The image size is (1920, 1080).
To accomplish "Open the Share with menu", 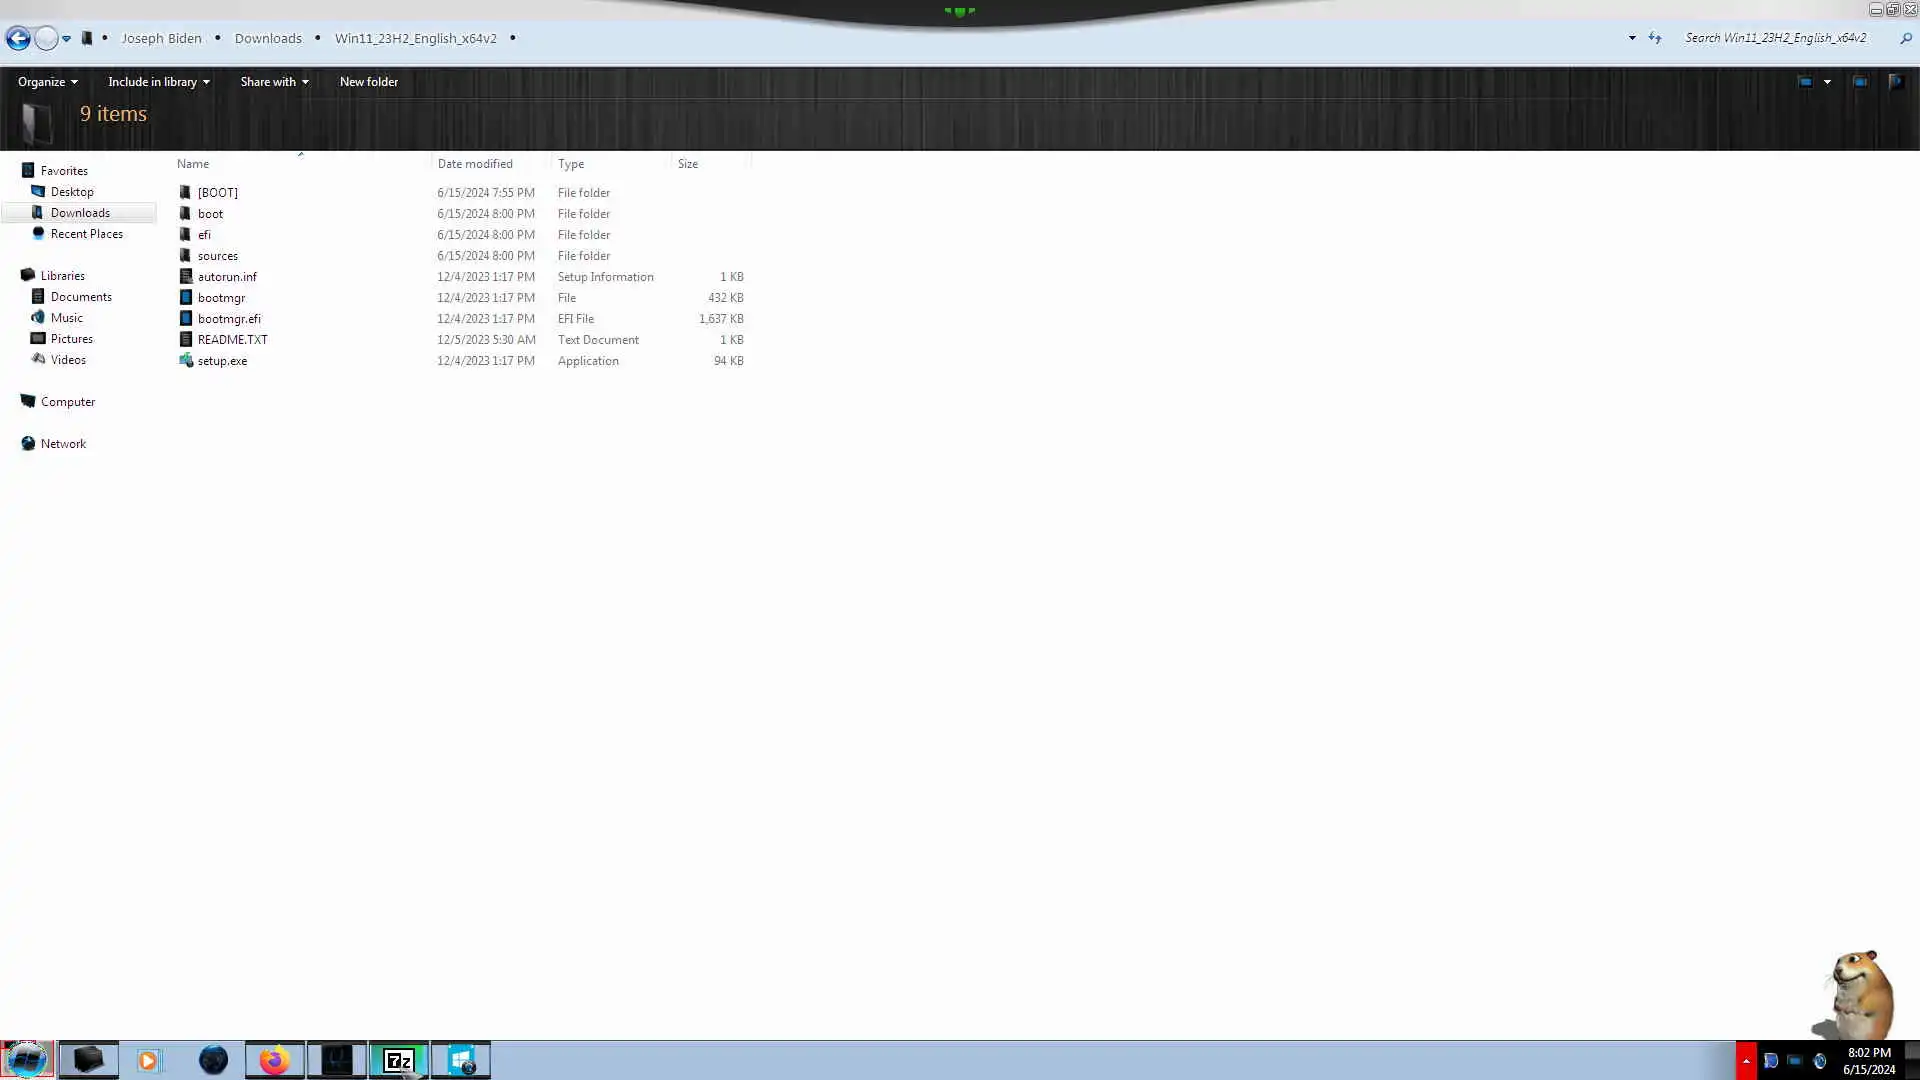I will coord(273,82).
